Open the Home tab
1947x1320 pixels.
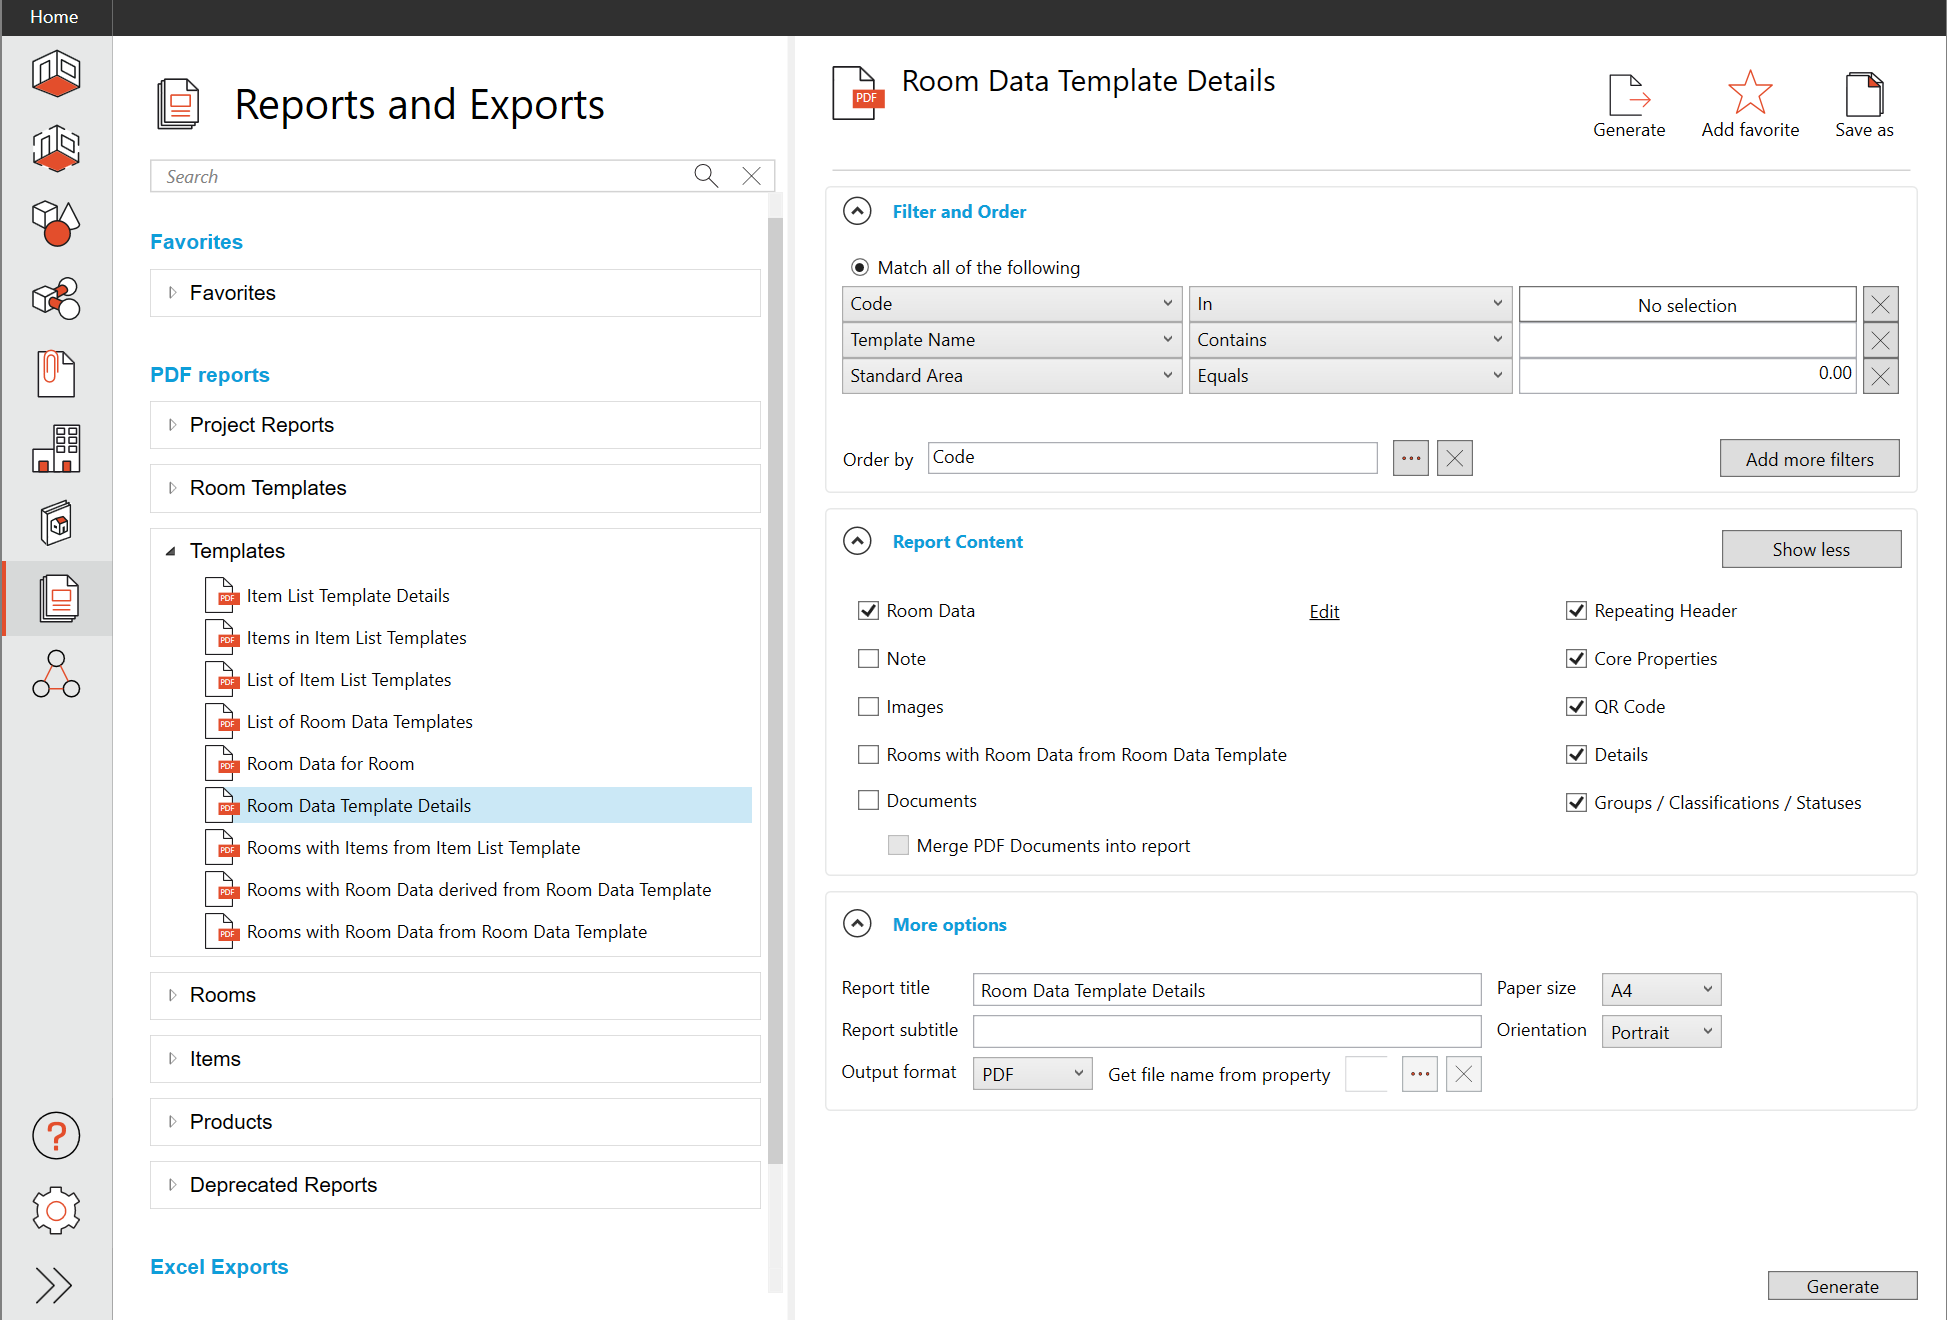pyautogui.click(x=54, y=17)
